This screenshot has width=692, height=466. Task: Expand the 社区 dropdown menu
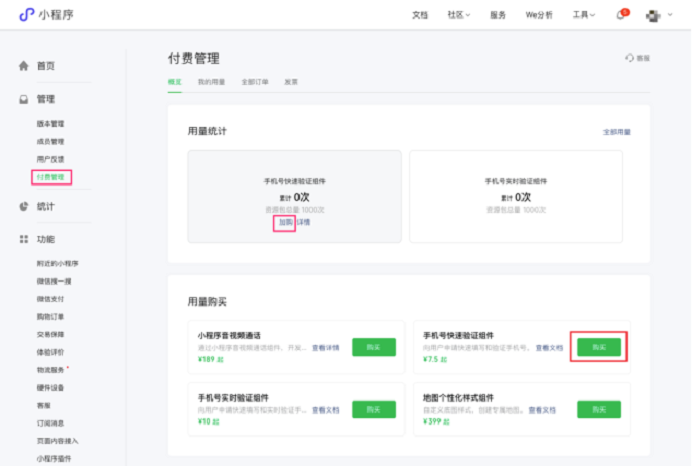click(459, 16)
